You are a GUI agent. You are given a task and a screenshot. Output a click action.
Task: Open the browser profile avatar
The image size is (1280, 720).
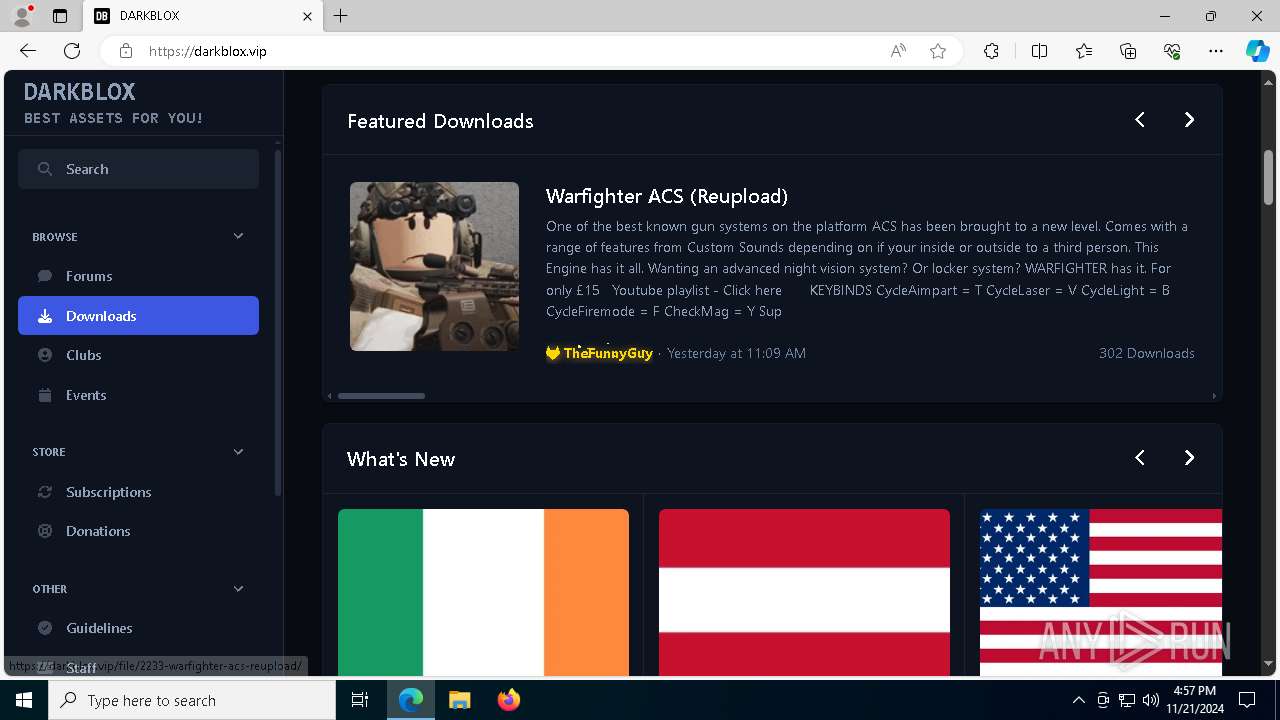[x=22, y=16]
